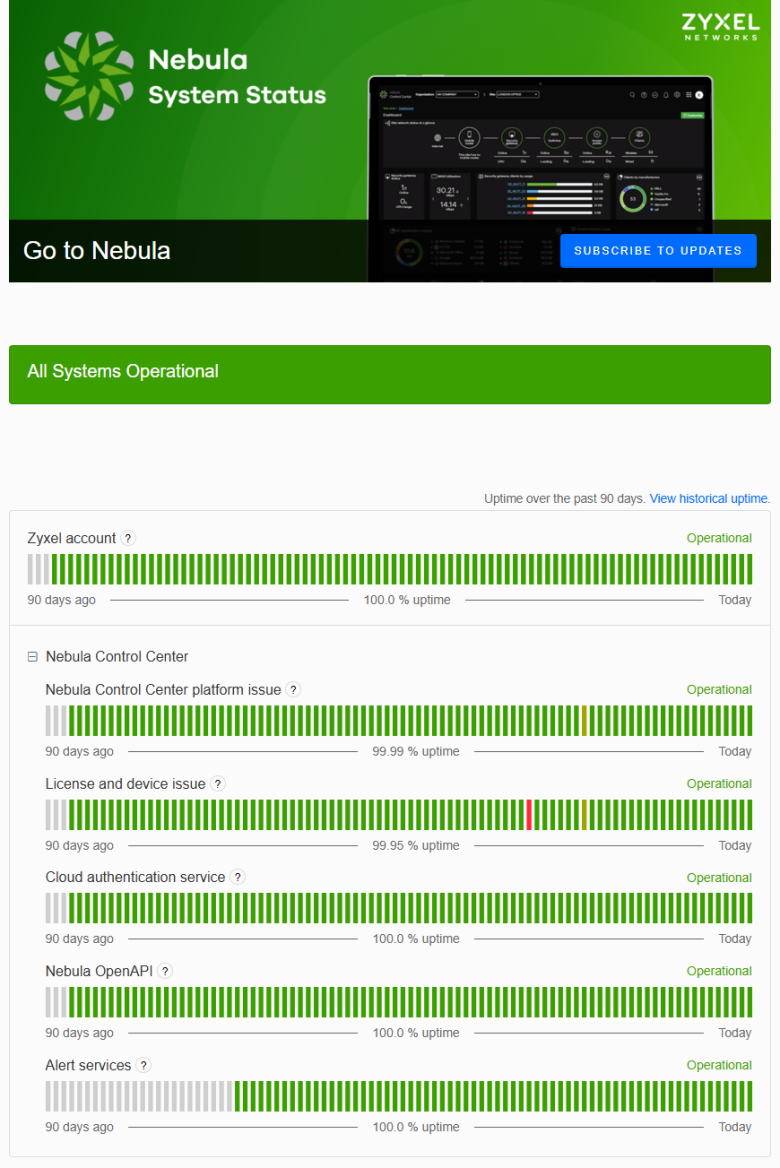This screenshot has width=780, height=1168.
Task: Click the first gray bar in Zyxel account timeline
Action: [31, 569]
